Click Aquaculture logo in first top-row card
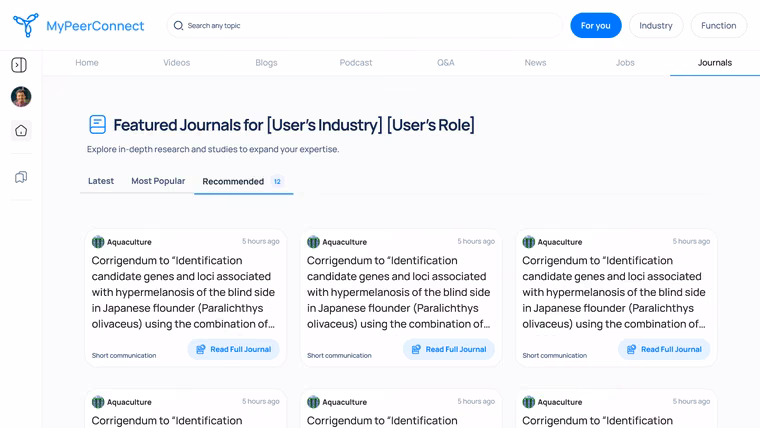Image resolution: width=760 pixels, height=428 pixels. [98, 241]
